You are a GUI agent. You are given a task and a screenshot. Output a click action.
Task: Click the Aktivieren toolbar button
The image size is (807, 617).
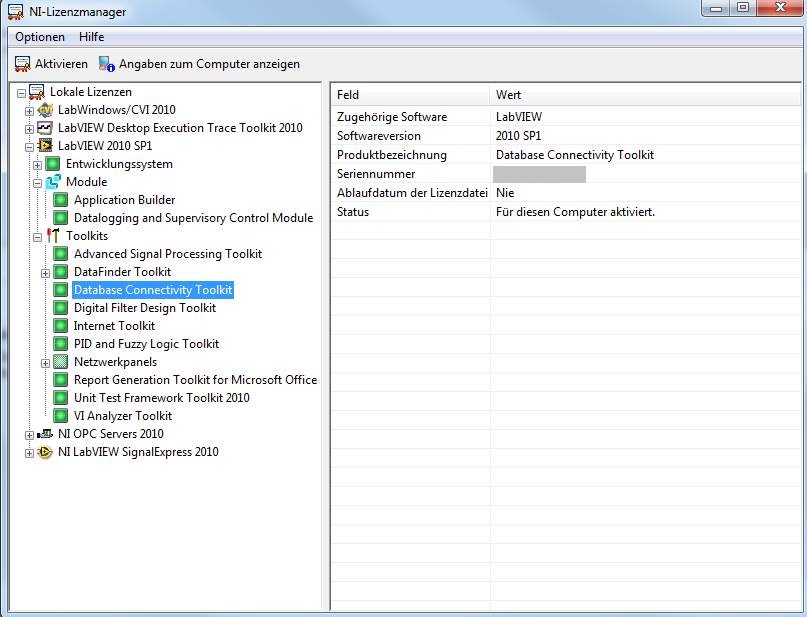click(51, 64)
